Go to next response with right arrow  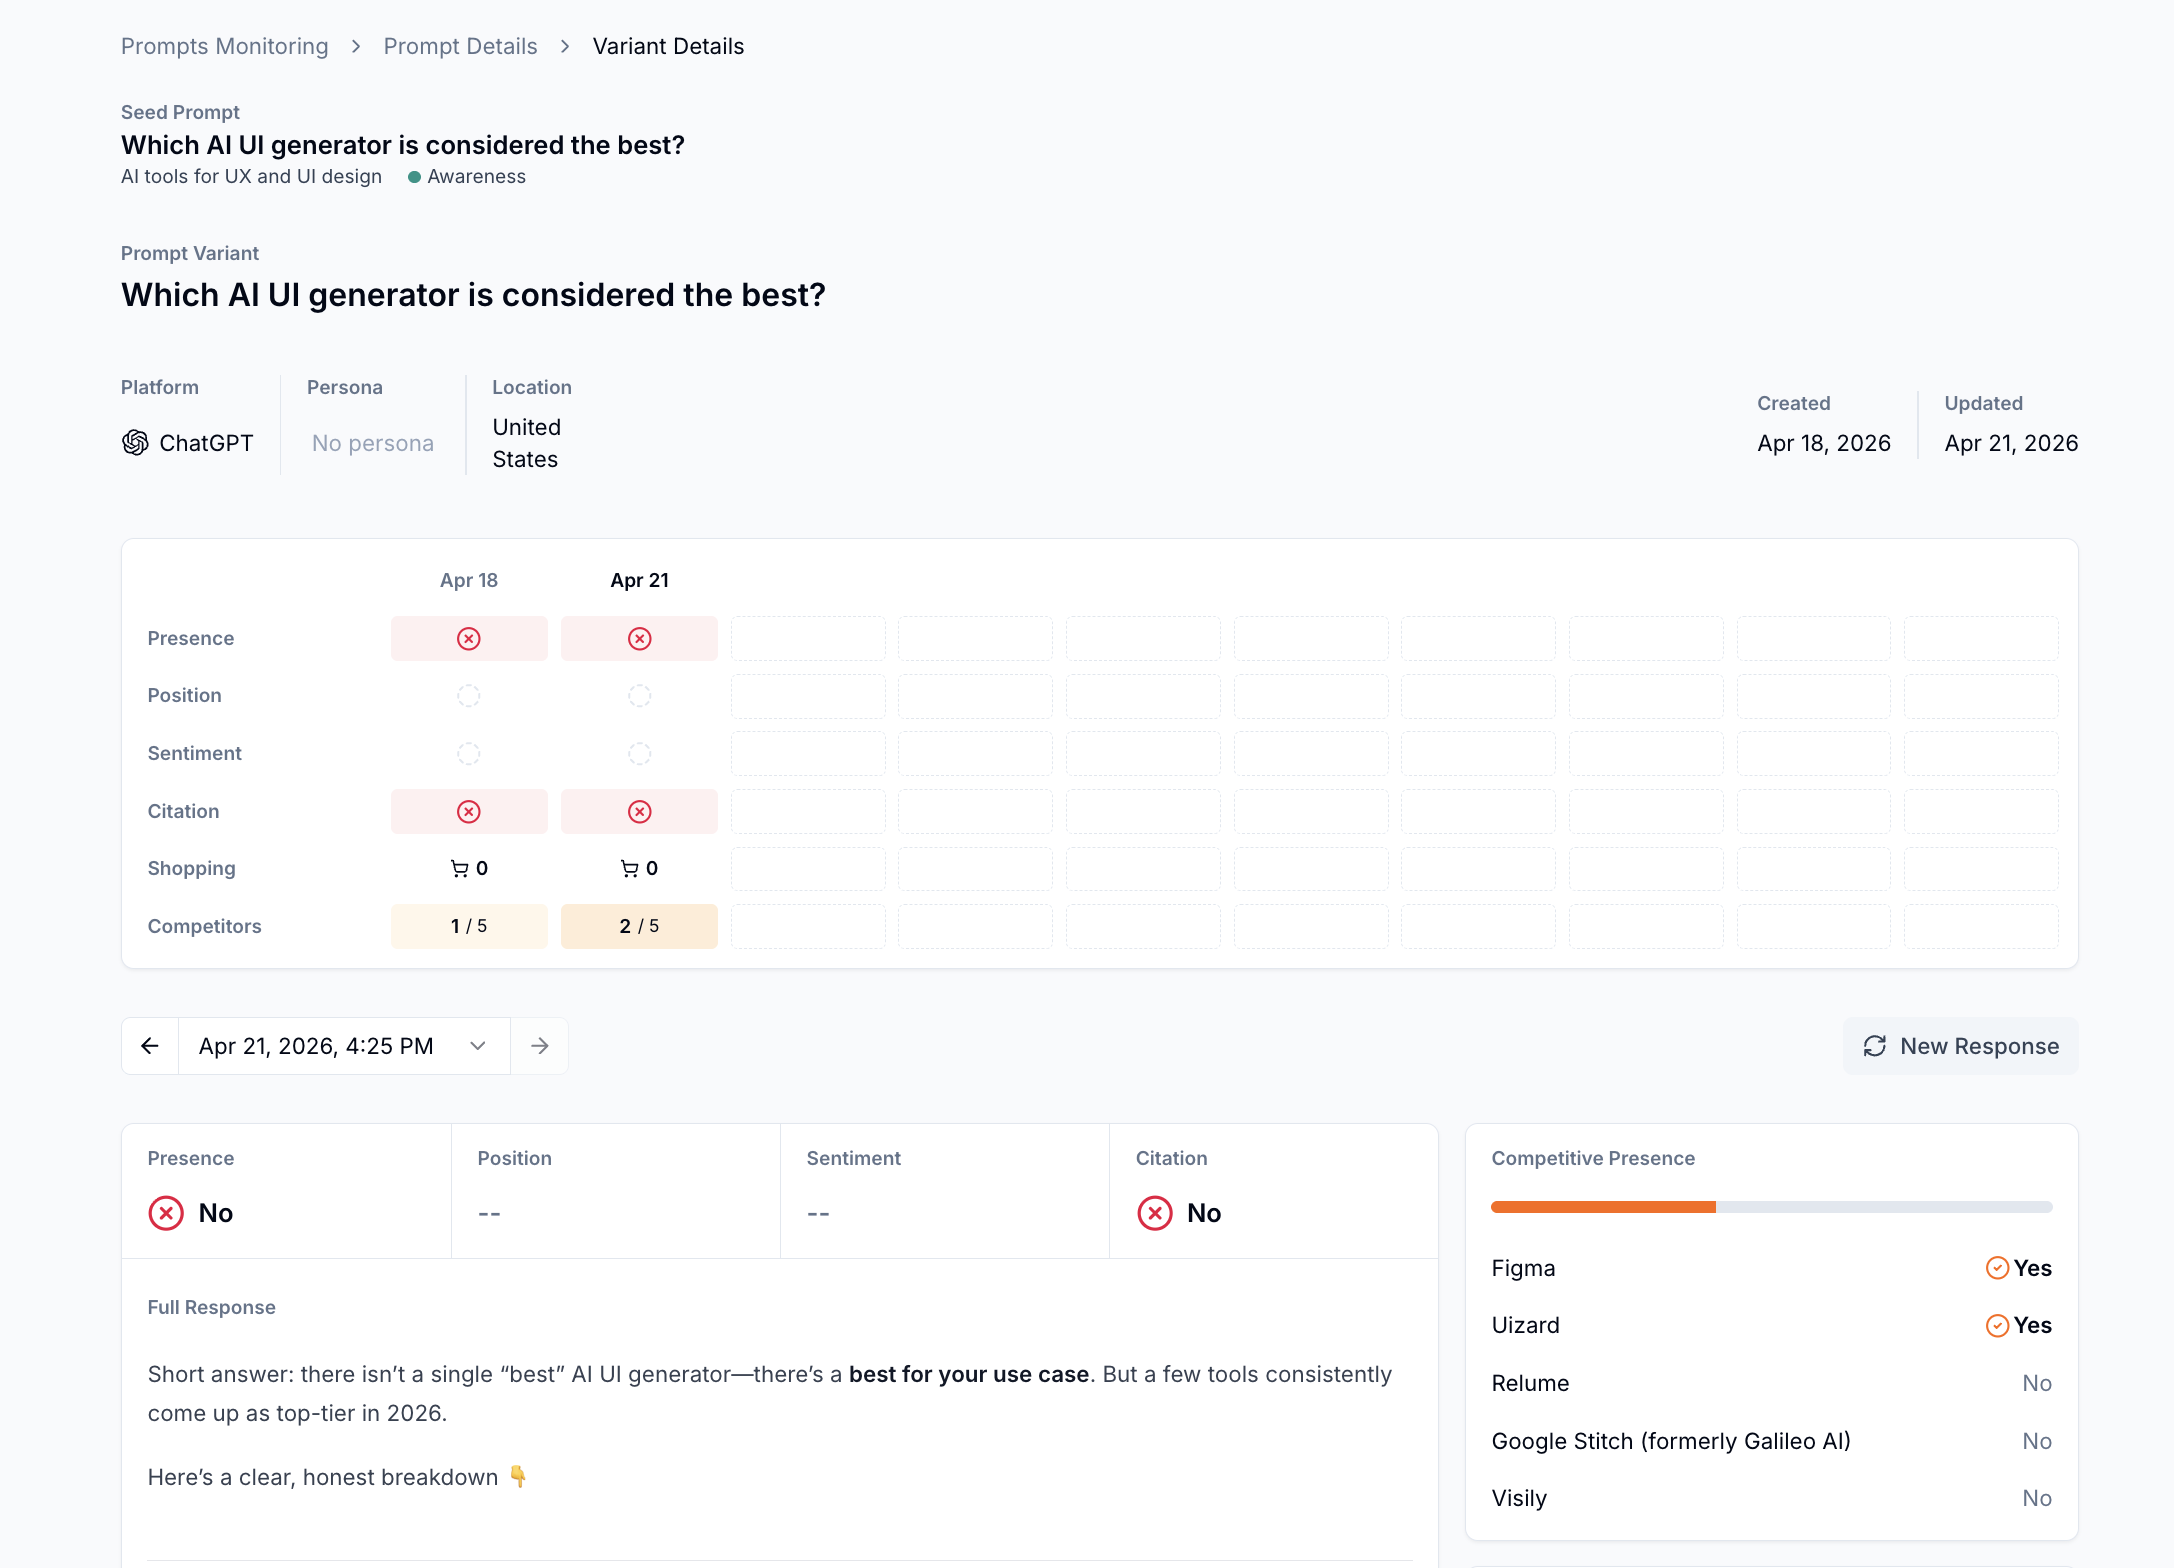click(540, 1046)
